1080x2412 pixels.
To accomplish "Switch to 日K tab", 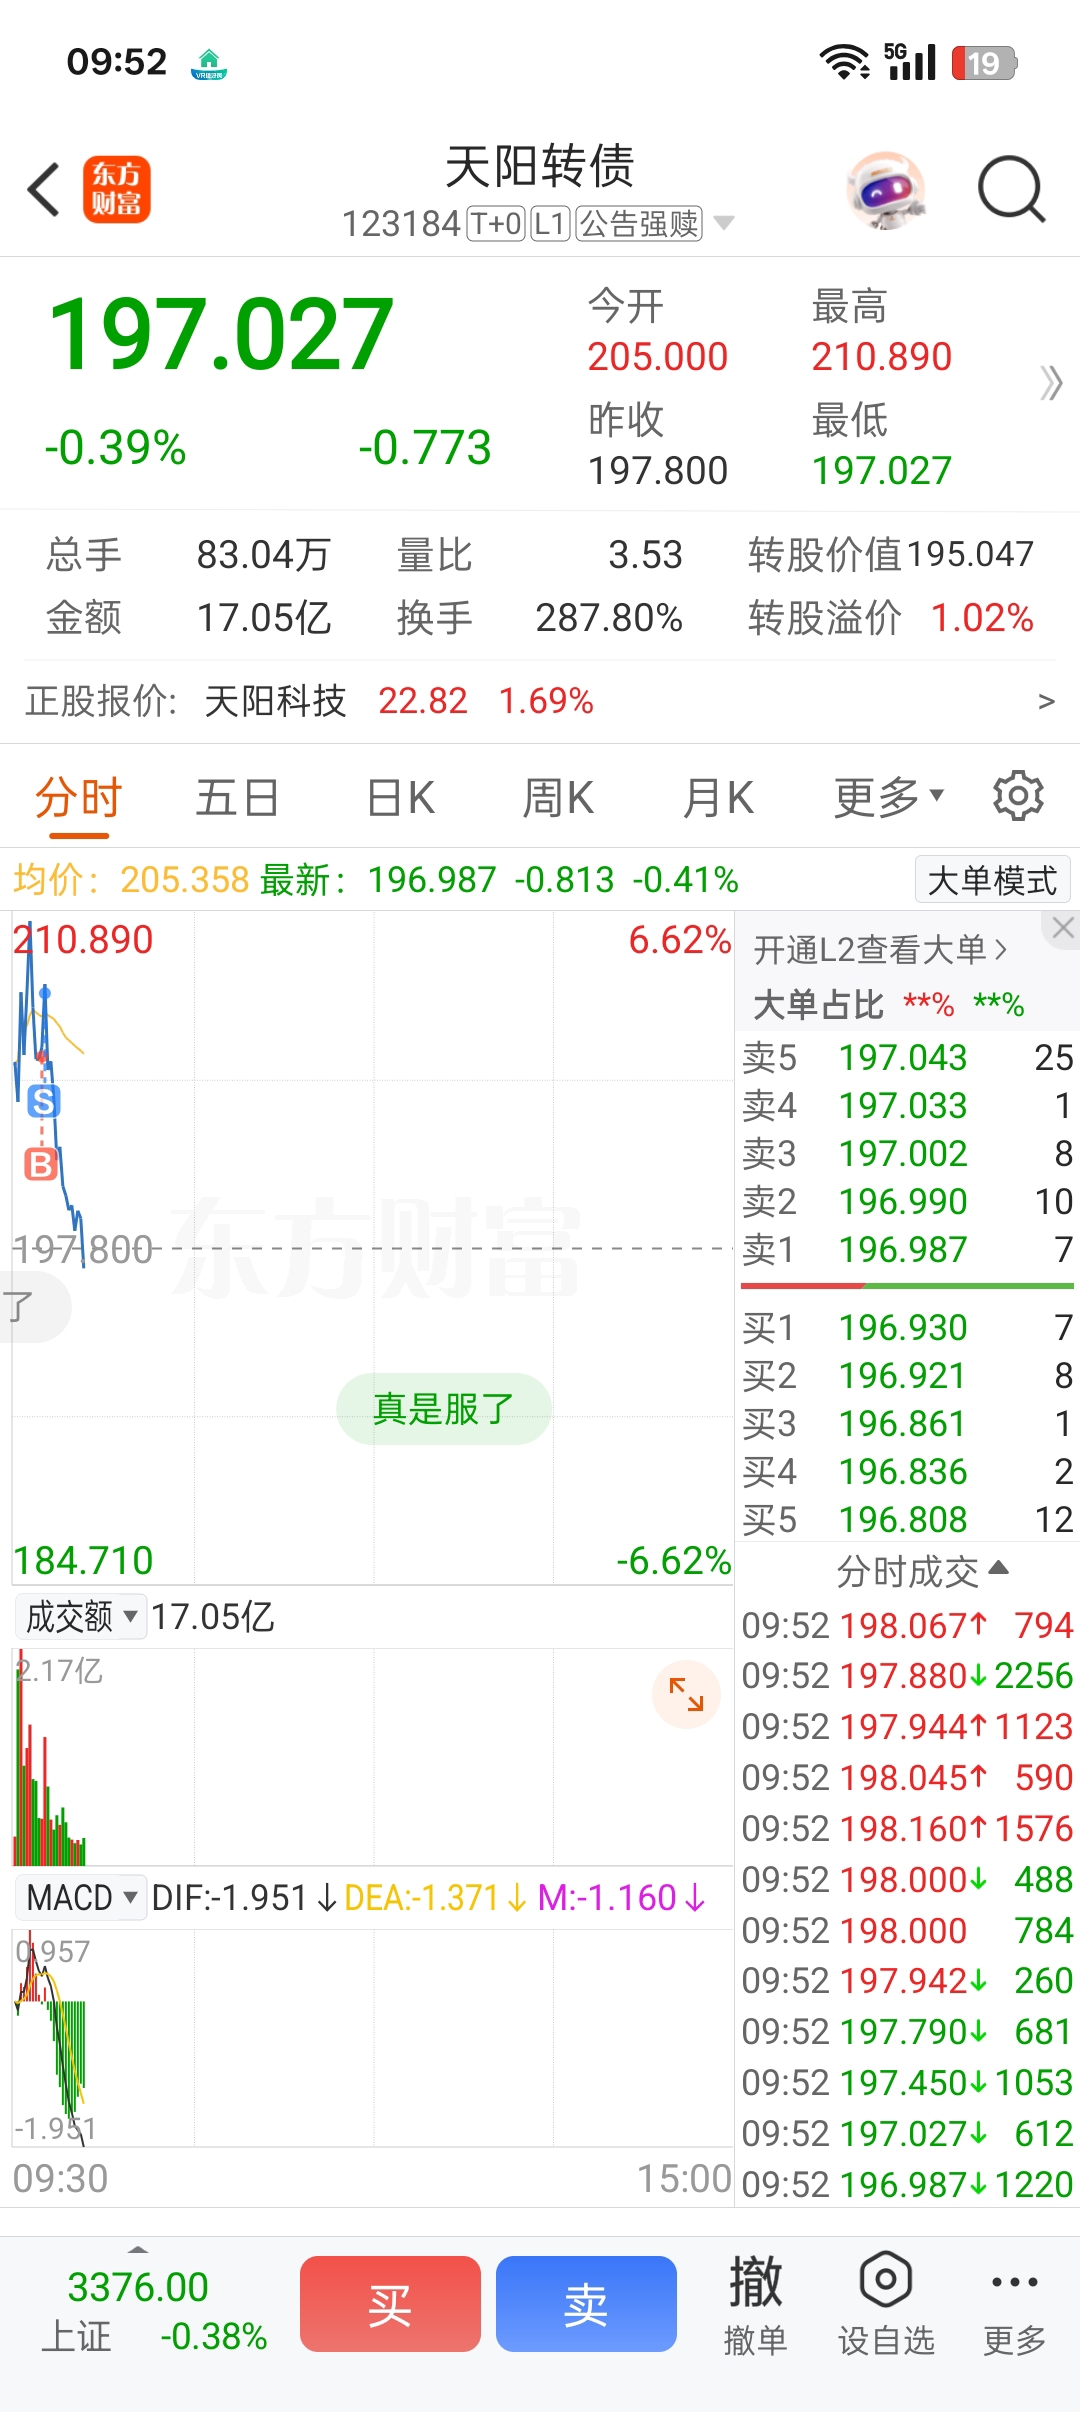I will pyautogui.click(x=400, y=798).
